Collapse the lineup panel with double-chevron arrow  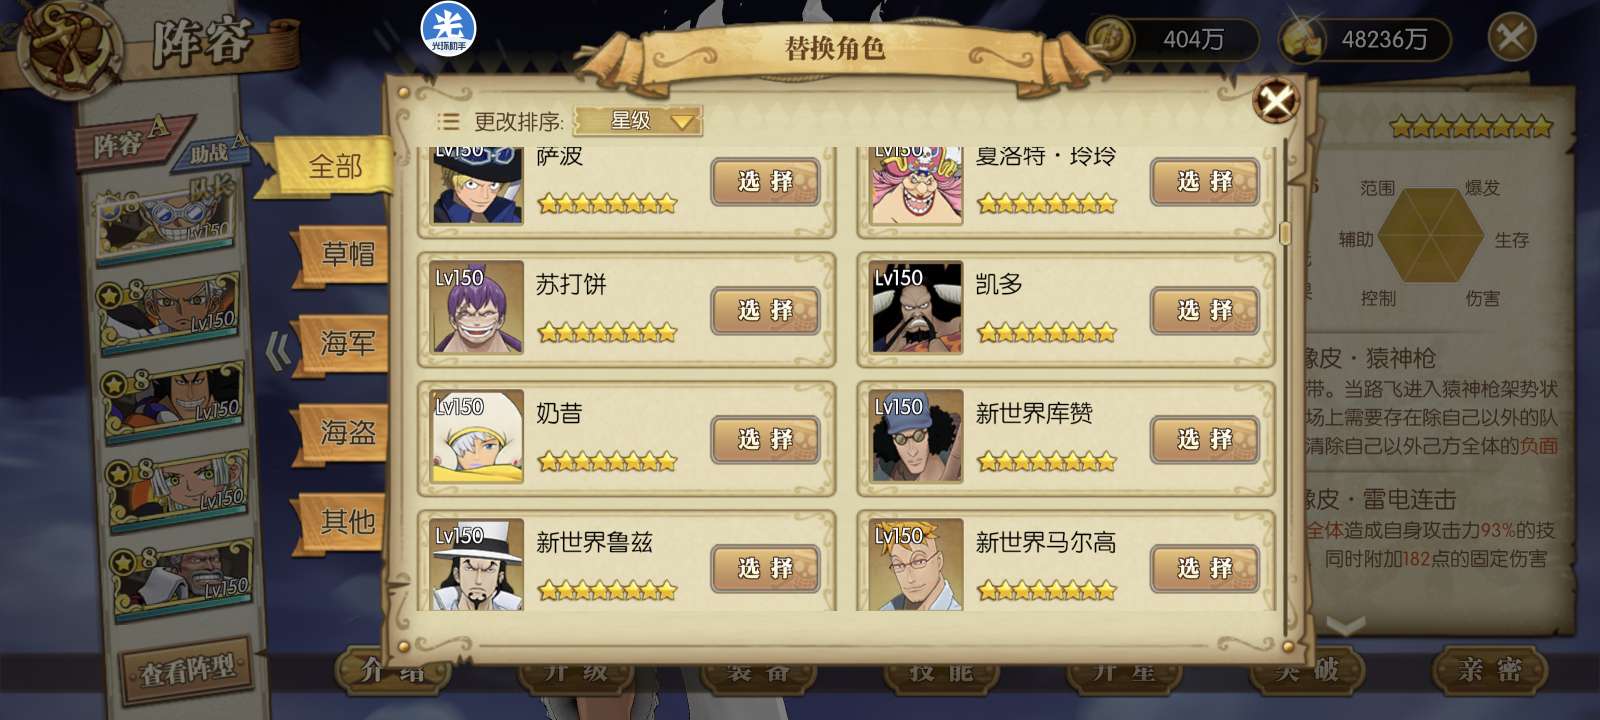[277, 350]
